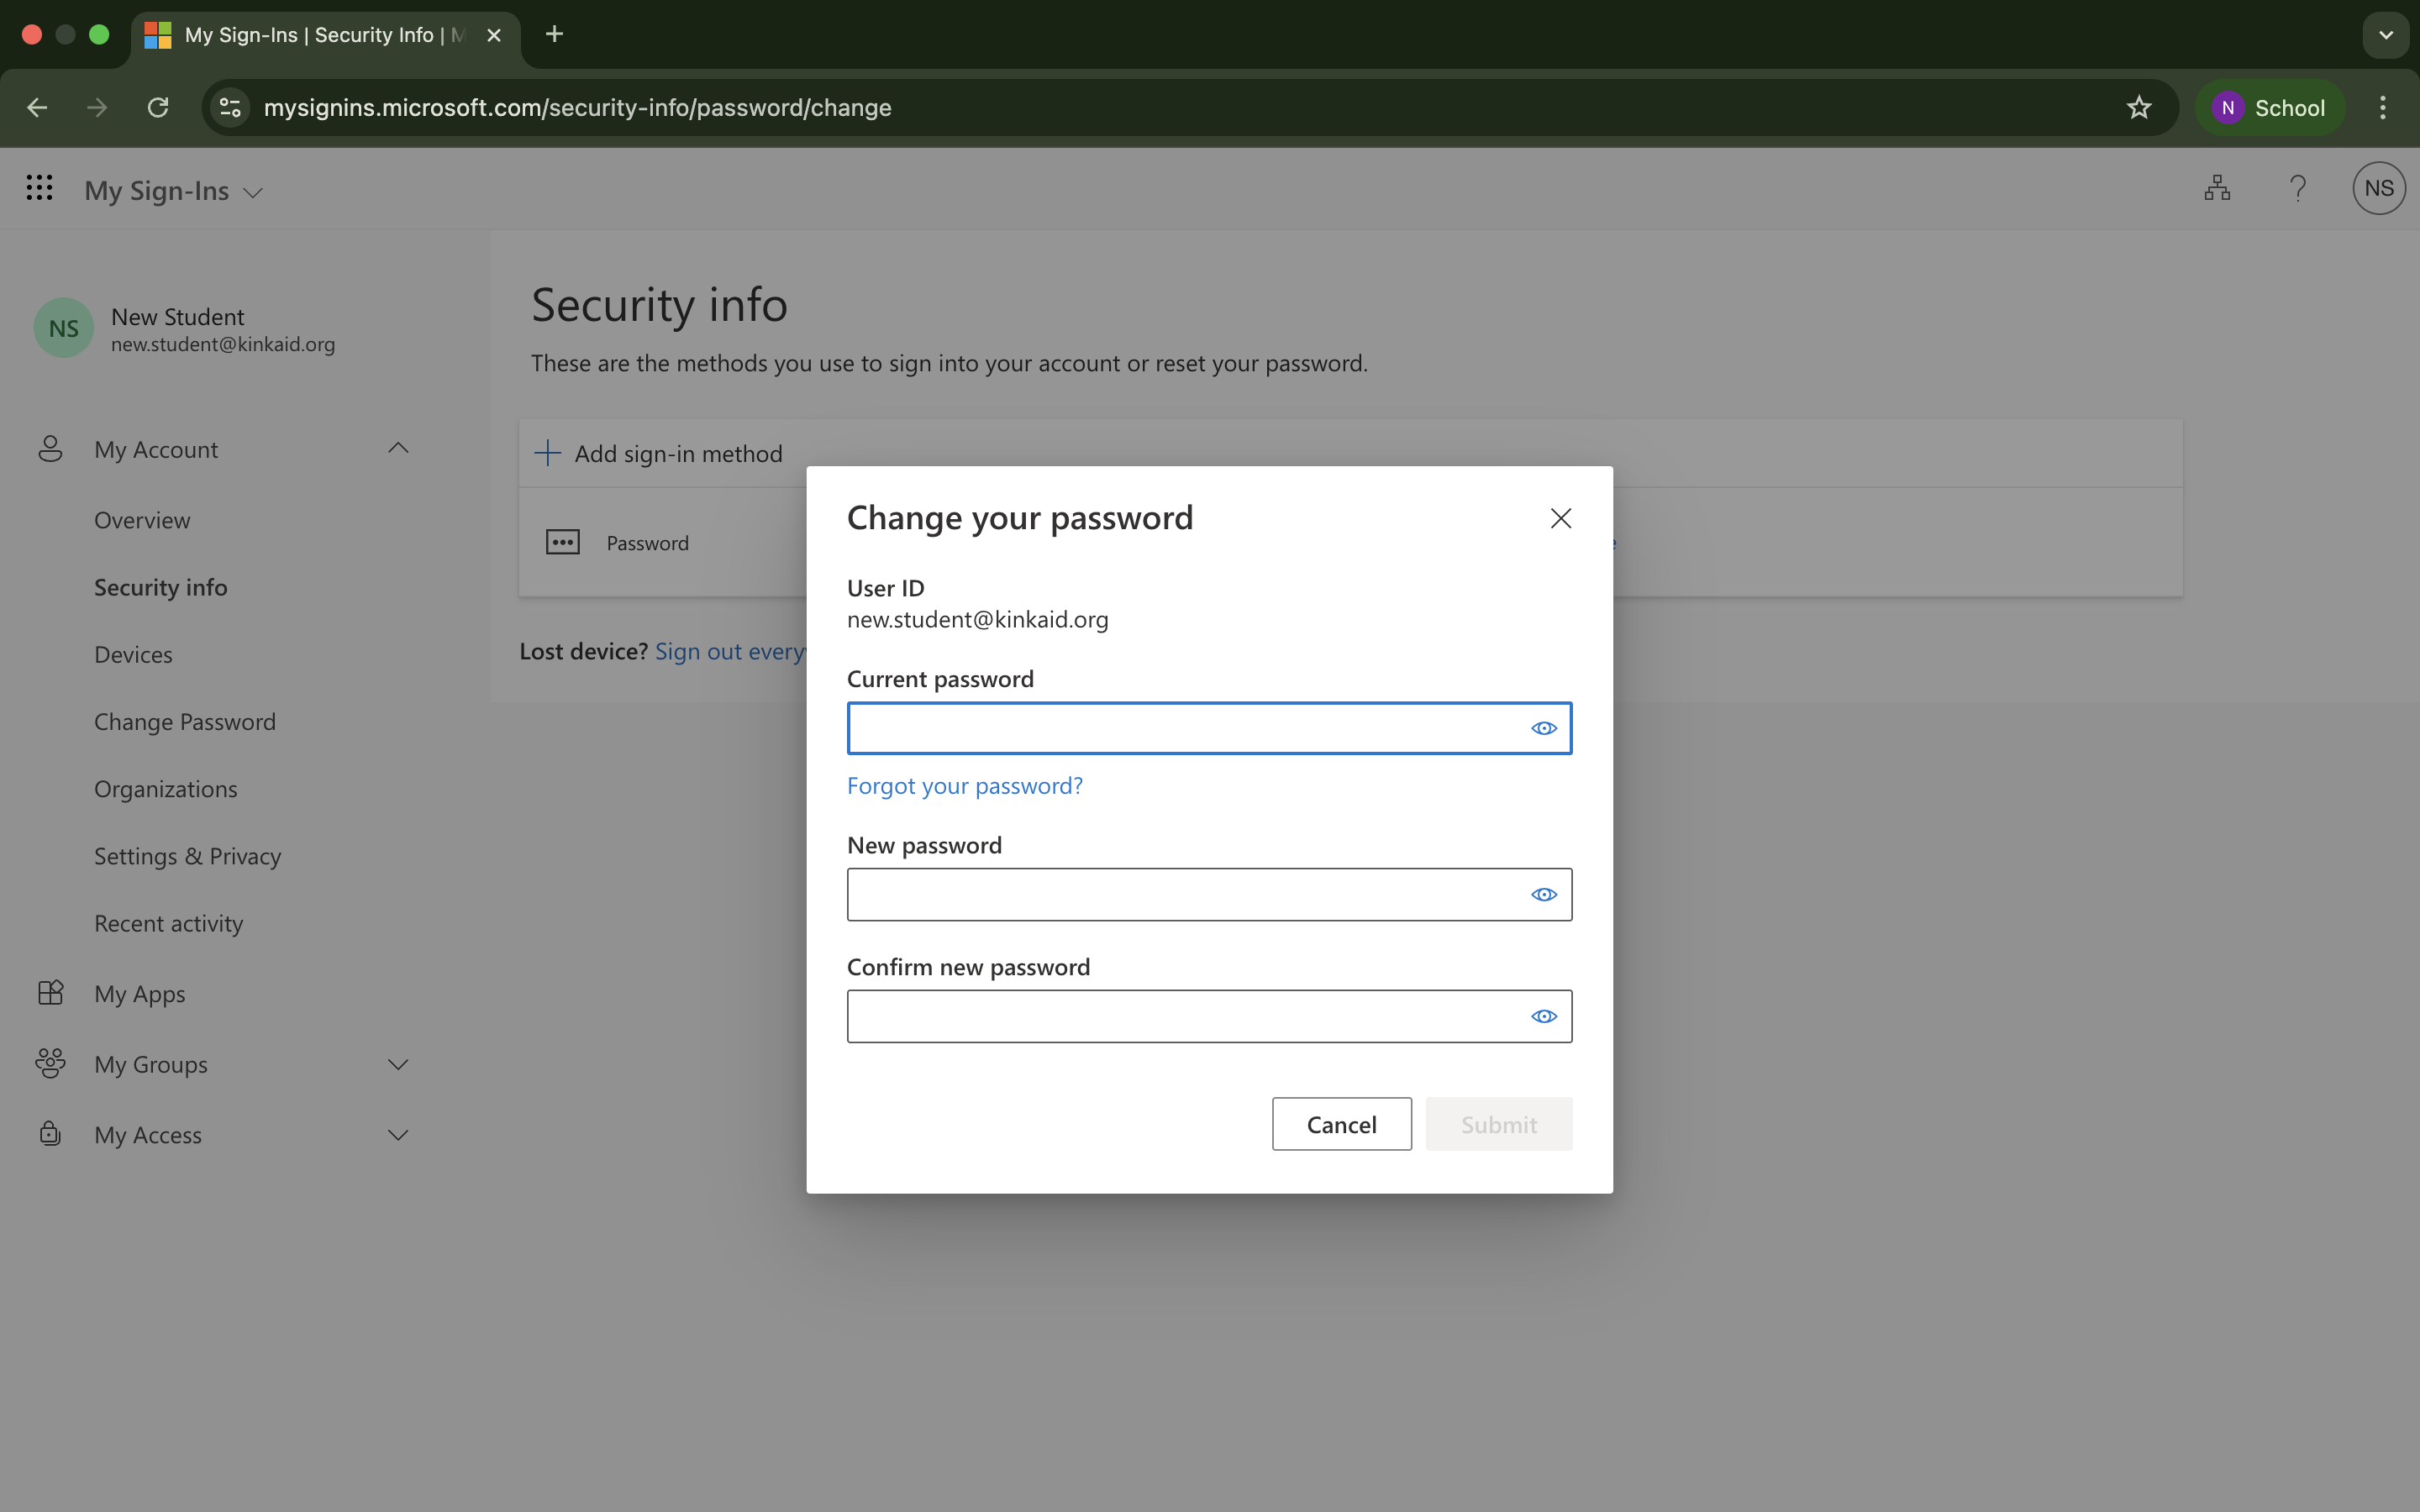Select Recent activity in the sidebar

[168, 924]
